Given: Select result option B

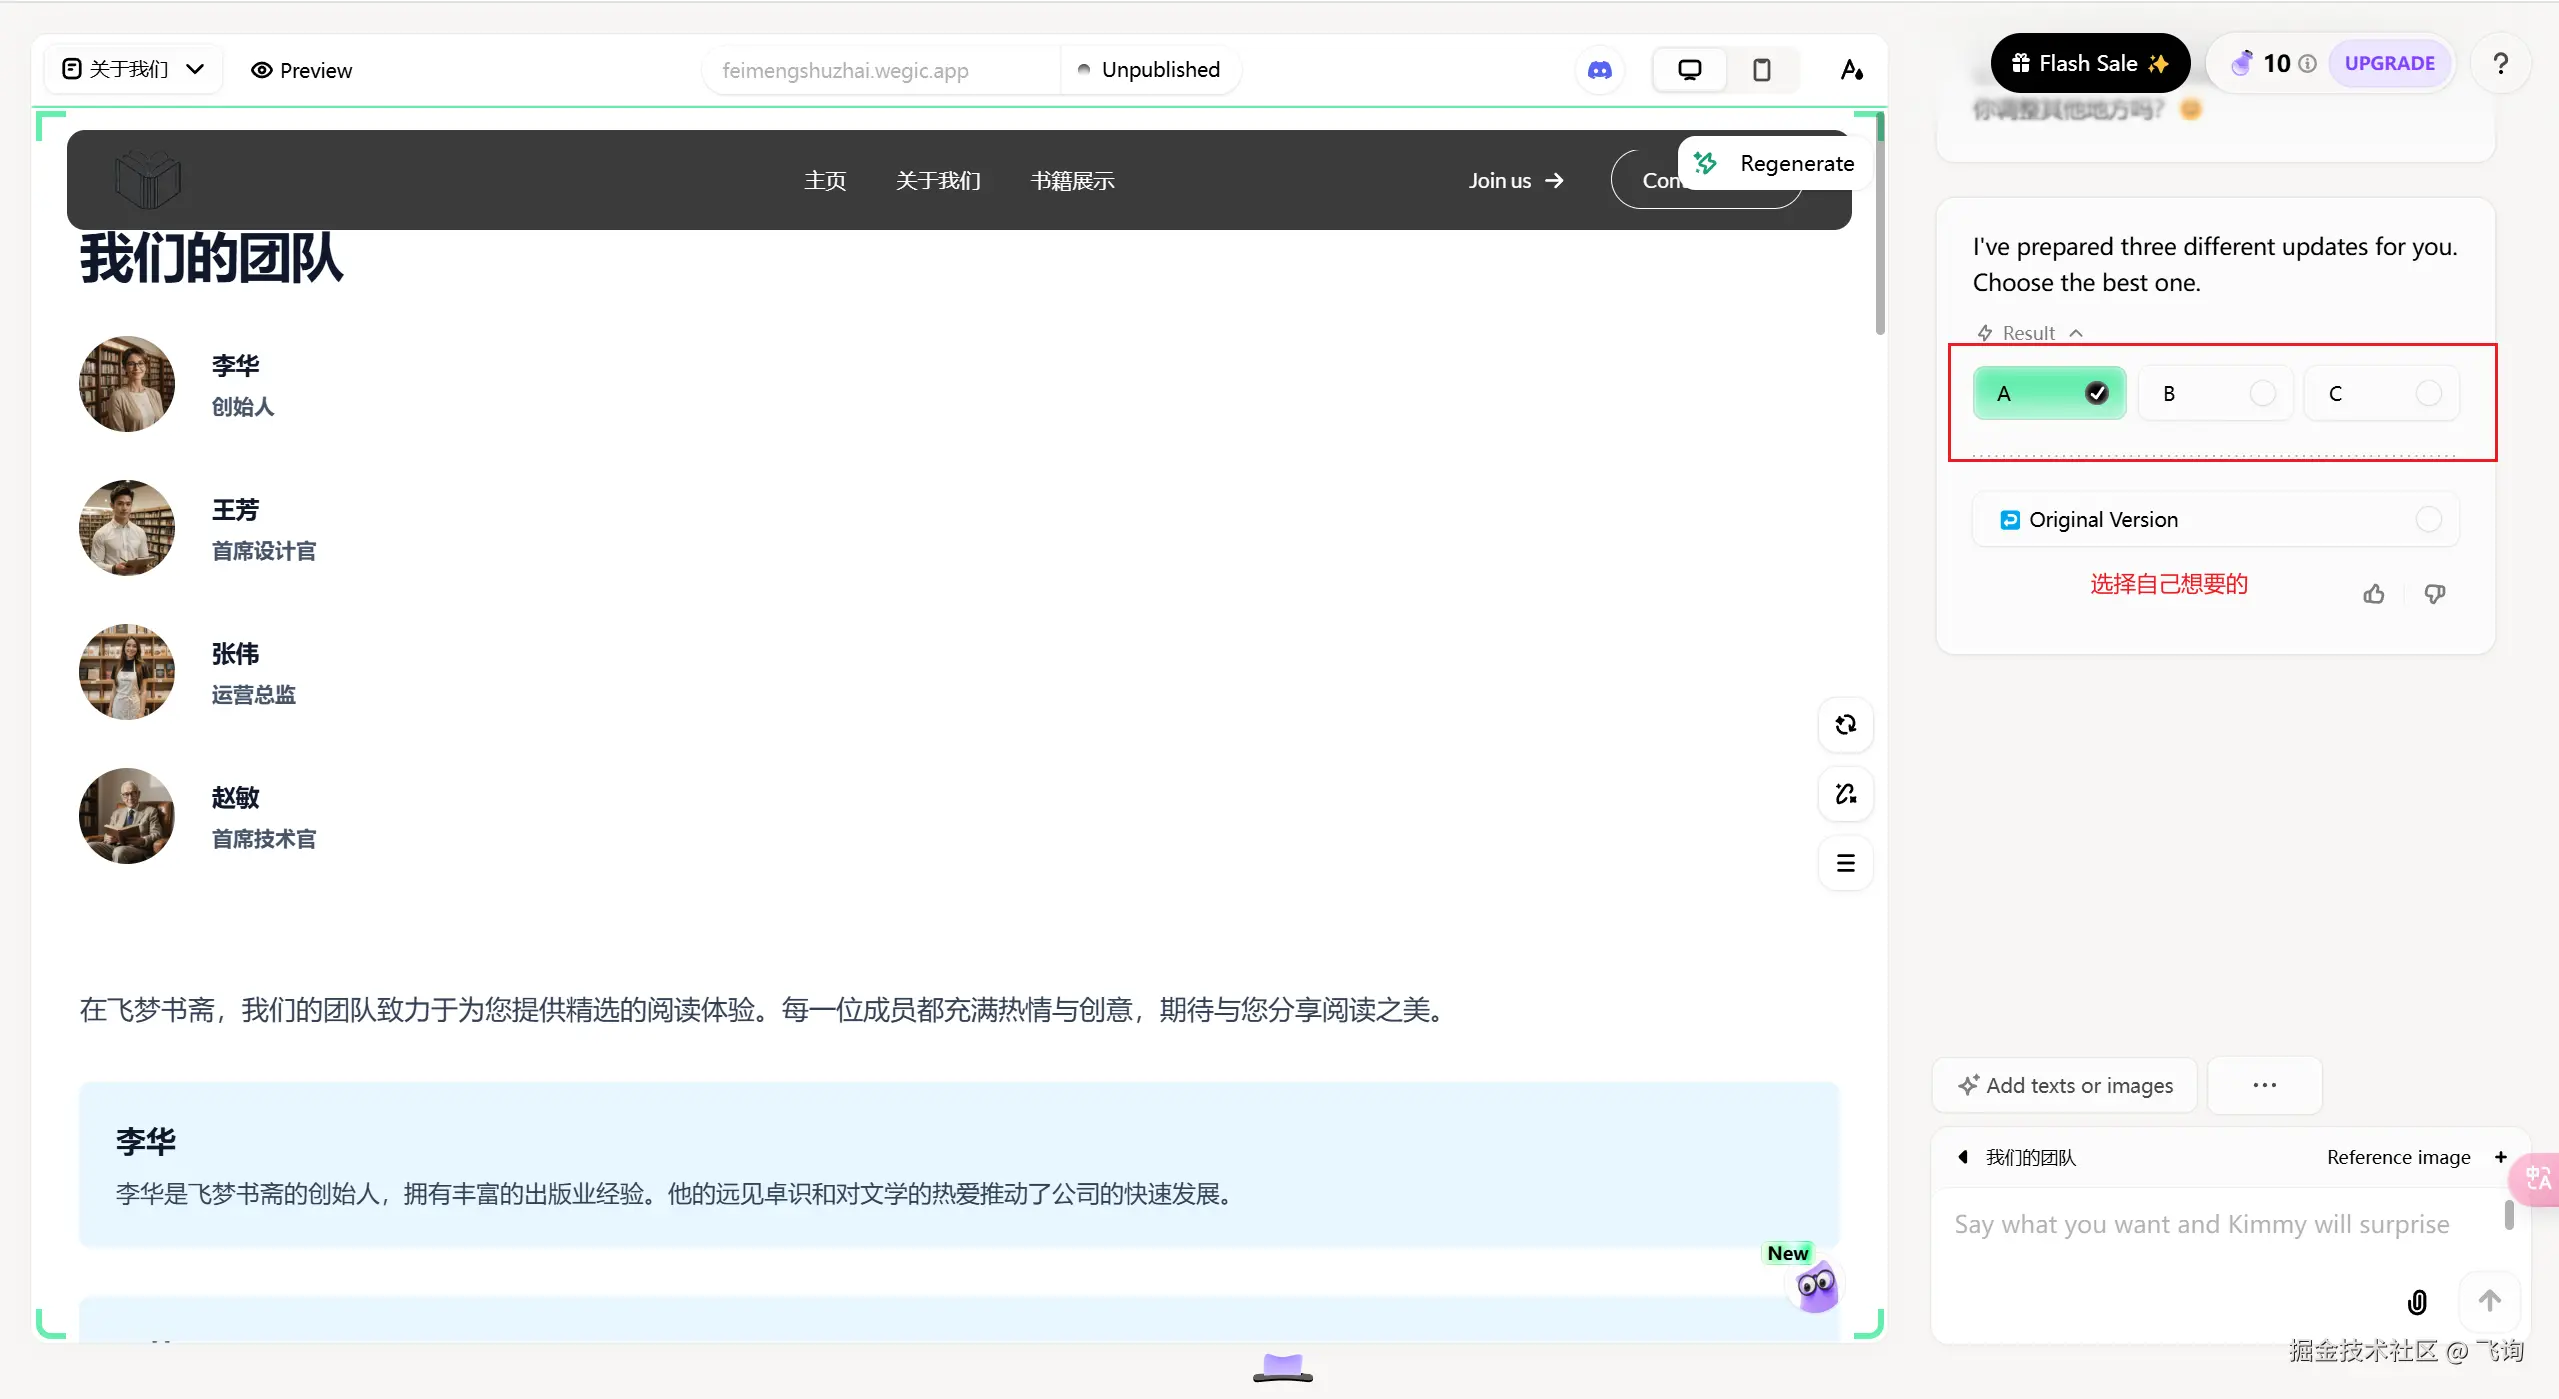Looking at the screenshot, I should point(2215,393).
